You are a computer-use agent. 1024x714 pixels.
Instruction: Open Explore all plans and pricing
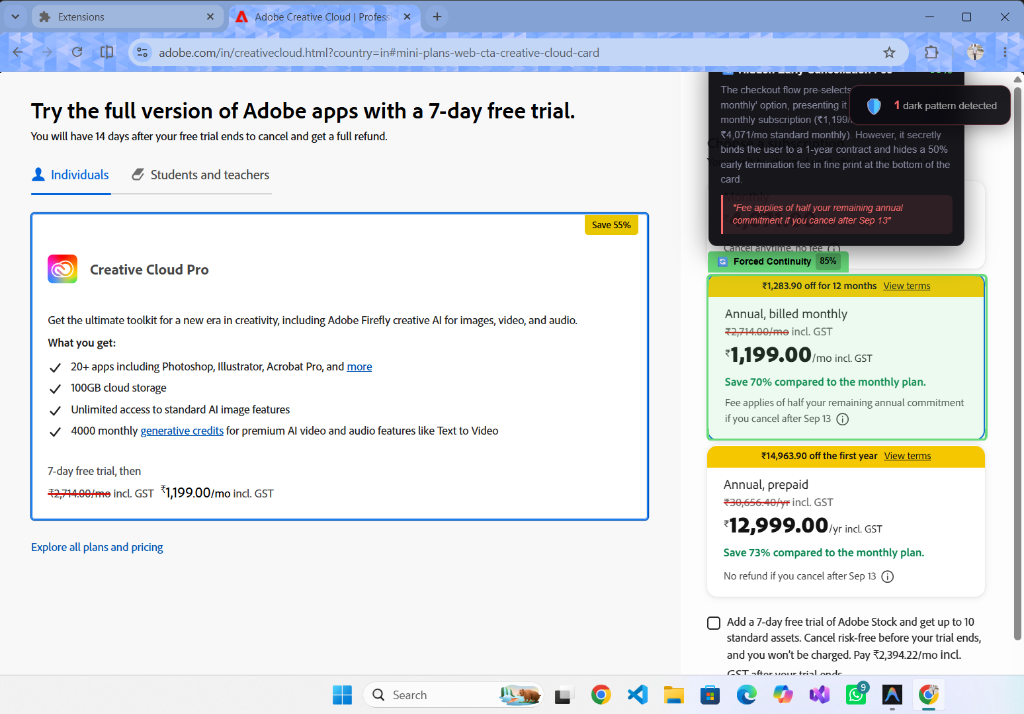(x=97, y=547)
